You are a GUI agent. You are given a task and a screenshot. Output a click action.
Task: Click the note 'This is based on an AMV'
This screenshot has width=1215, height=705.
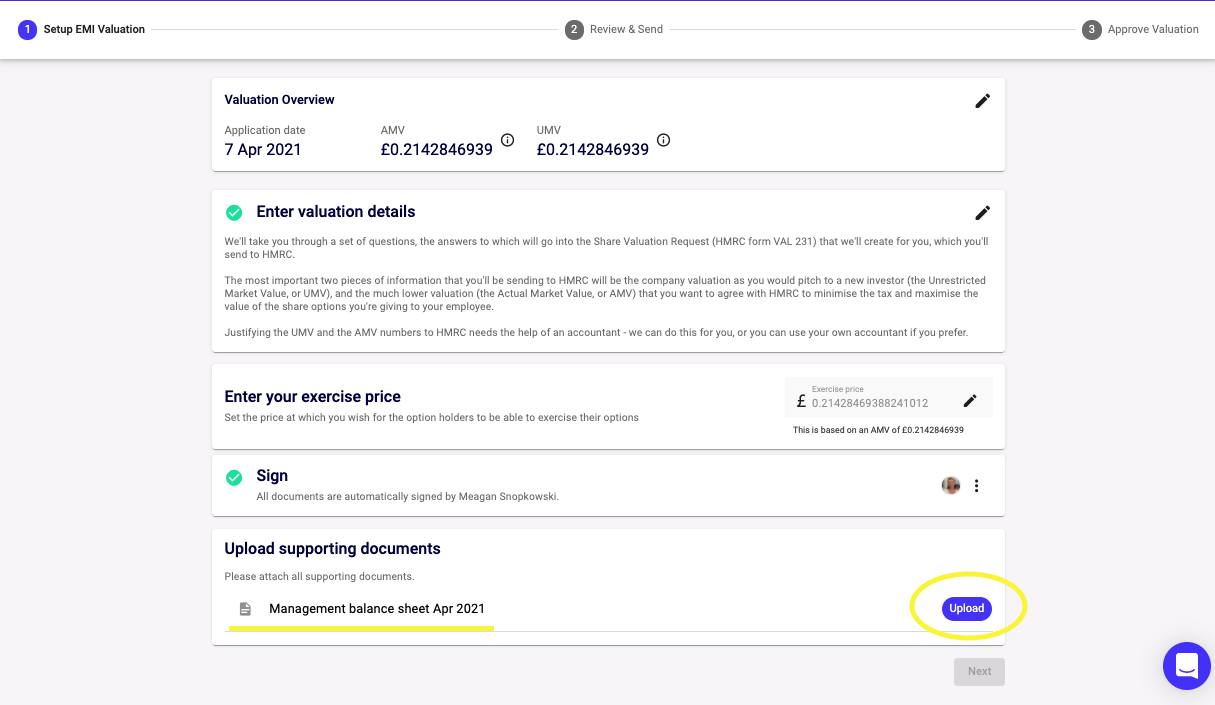(x=878, y=430)
